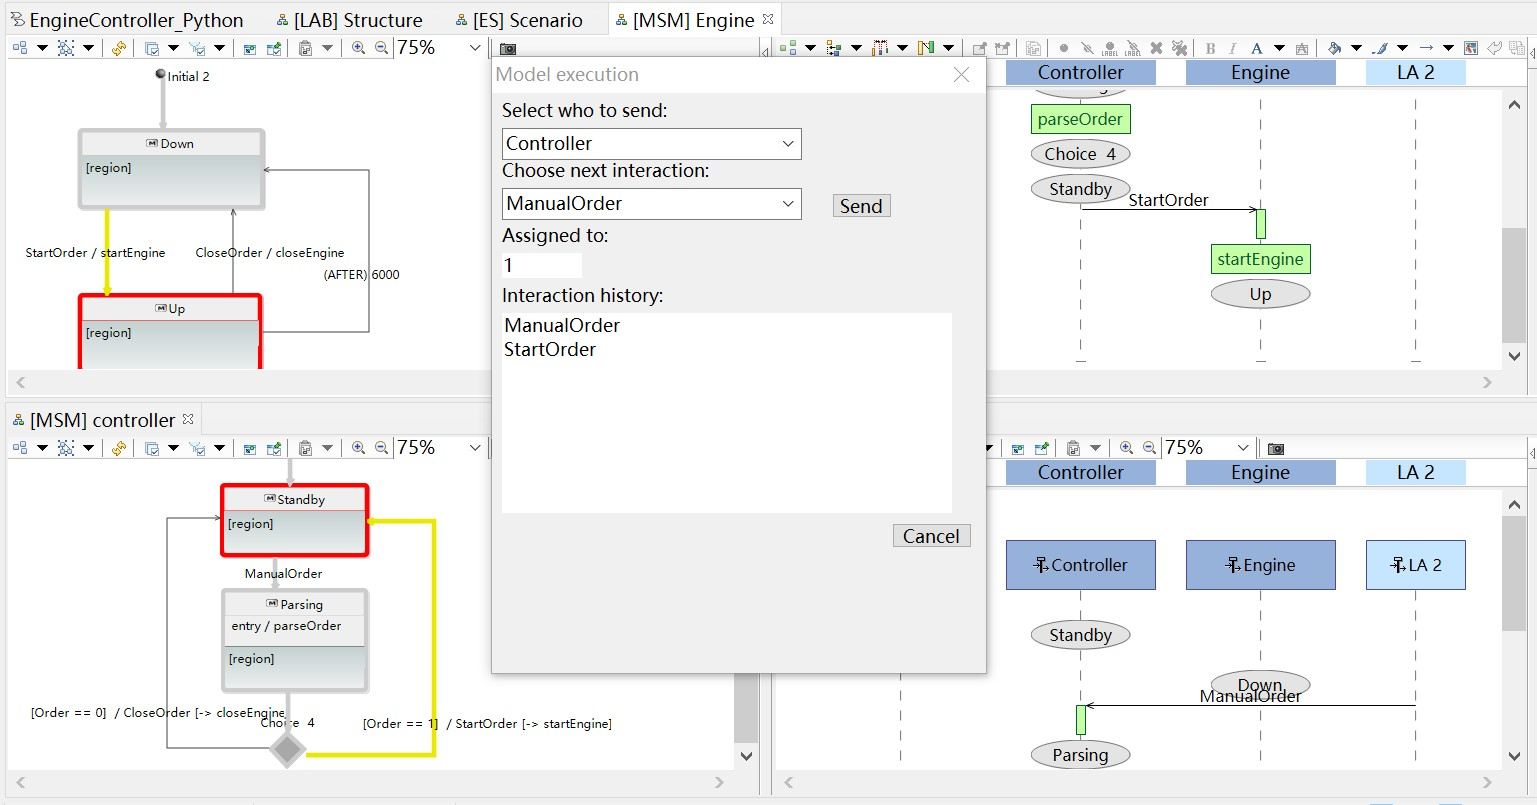Open 'Choose next interaction' ManualOrder dropdown
This screenshot has width=1537, height=805.
651,203
